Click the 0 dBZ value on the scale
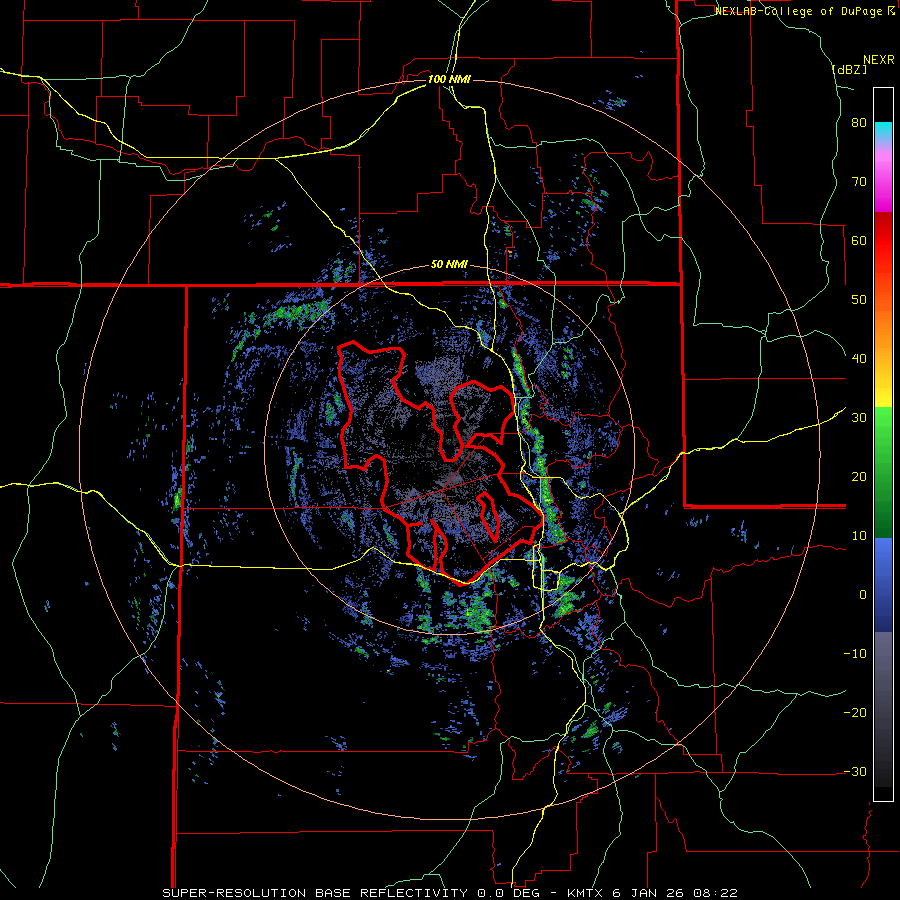 (x=863, y=595)
